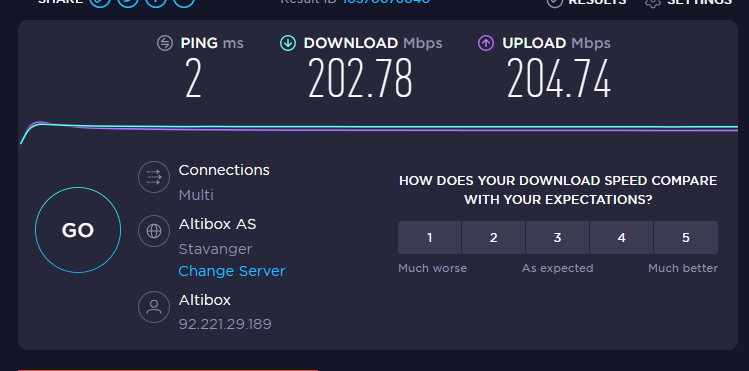Open the Result ID number link

point(386,1)
